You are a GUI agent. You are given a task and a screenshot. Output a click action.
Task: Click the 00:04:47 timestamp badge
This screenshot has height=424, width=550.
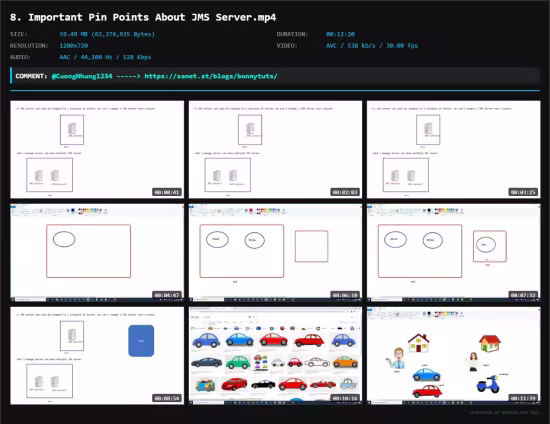tap(167, 295)
